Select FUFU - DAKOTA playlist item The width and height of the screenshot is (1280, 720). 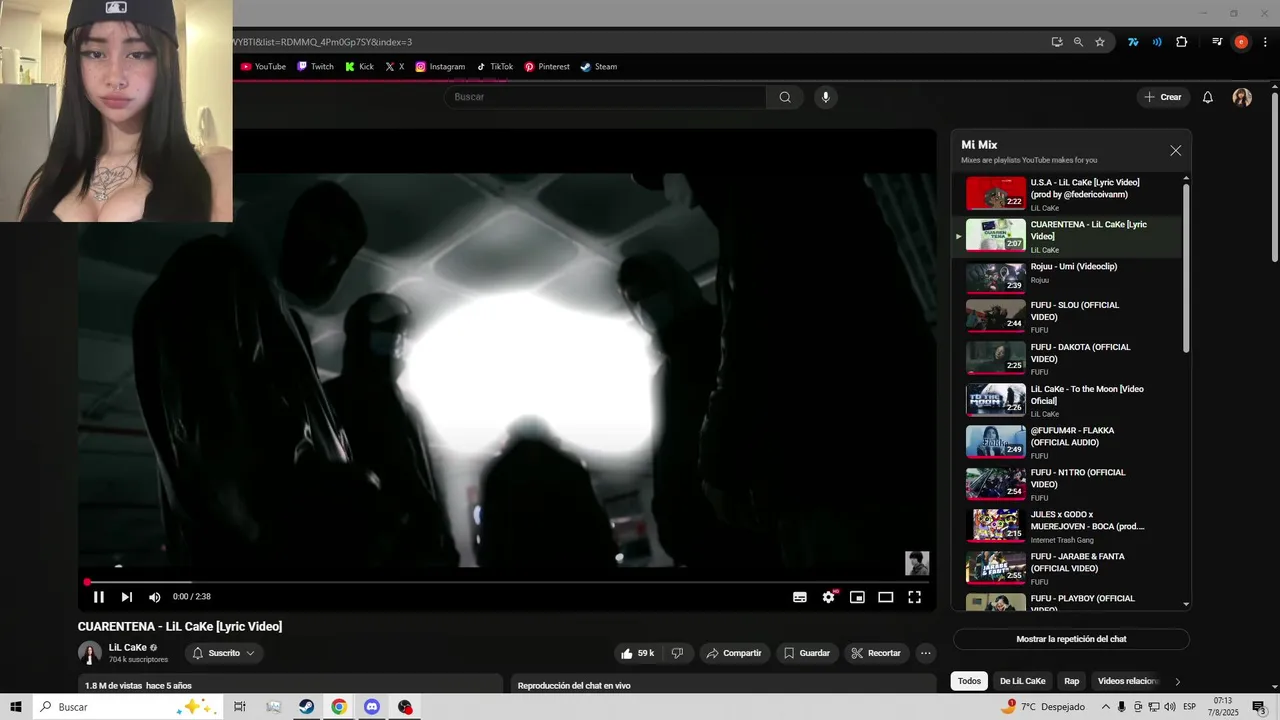1069,358
